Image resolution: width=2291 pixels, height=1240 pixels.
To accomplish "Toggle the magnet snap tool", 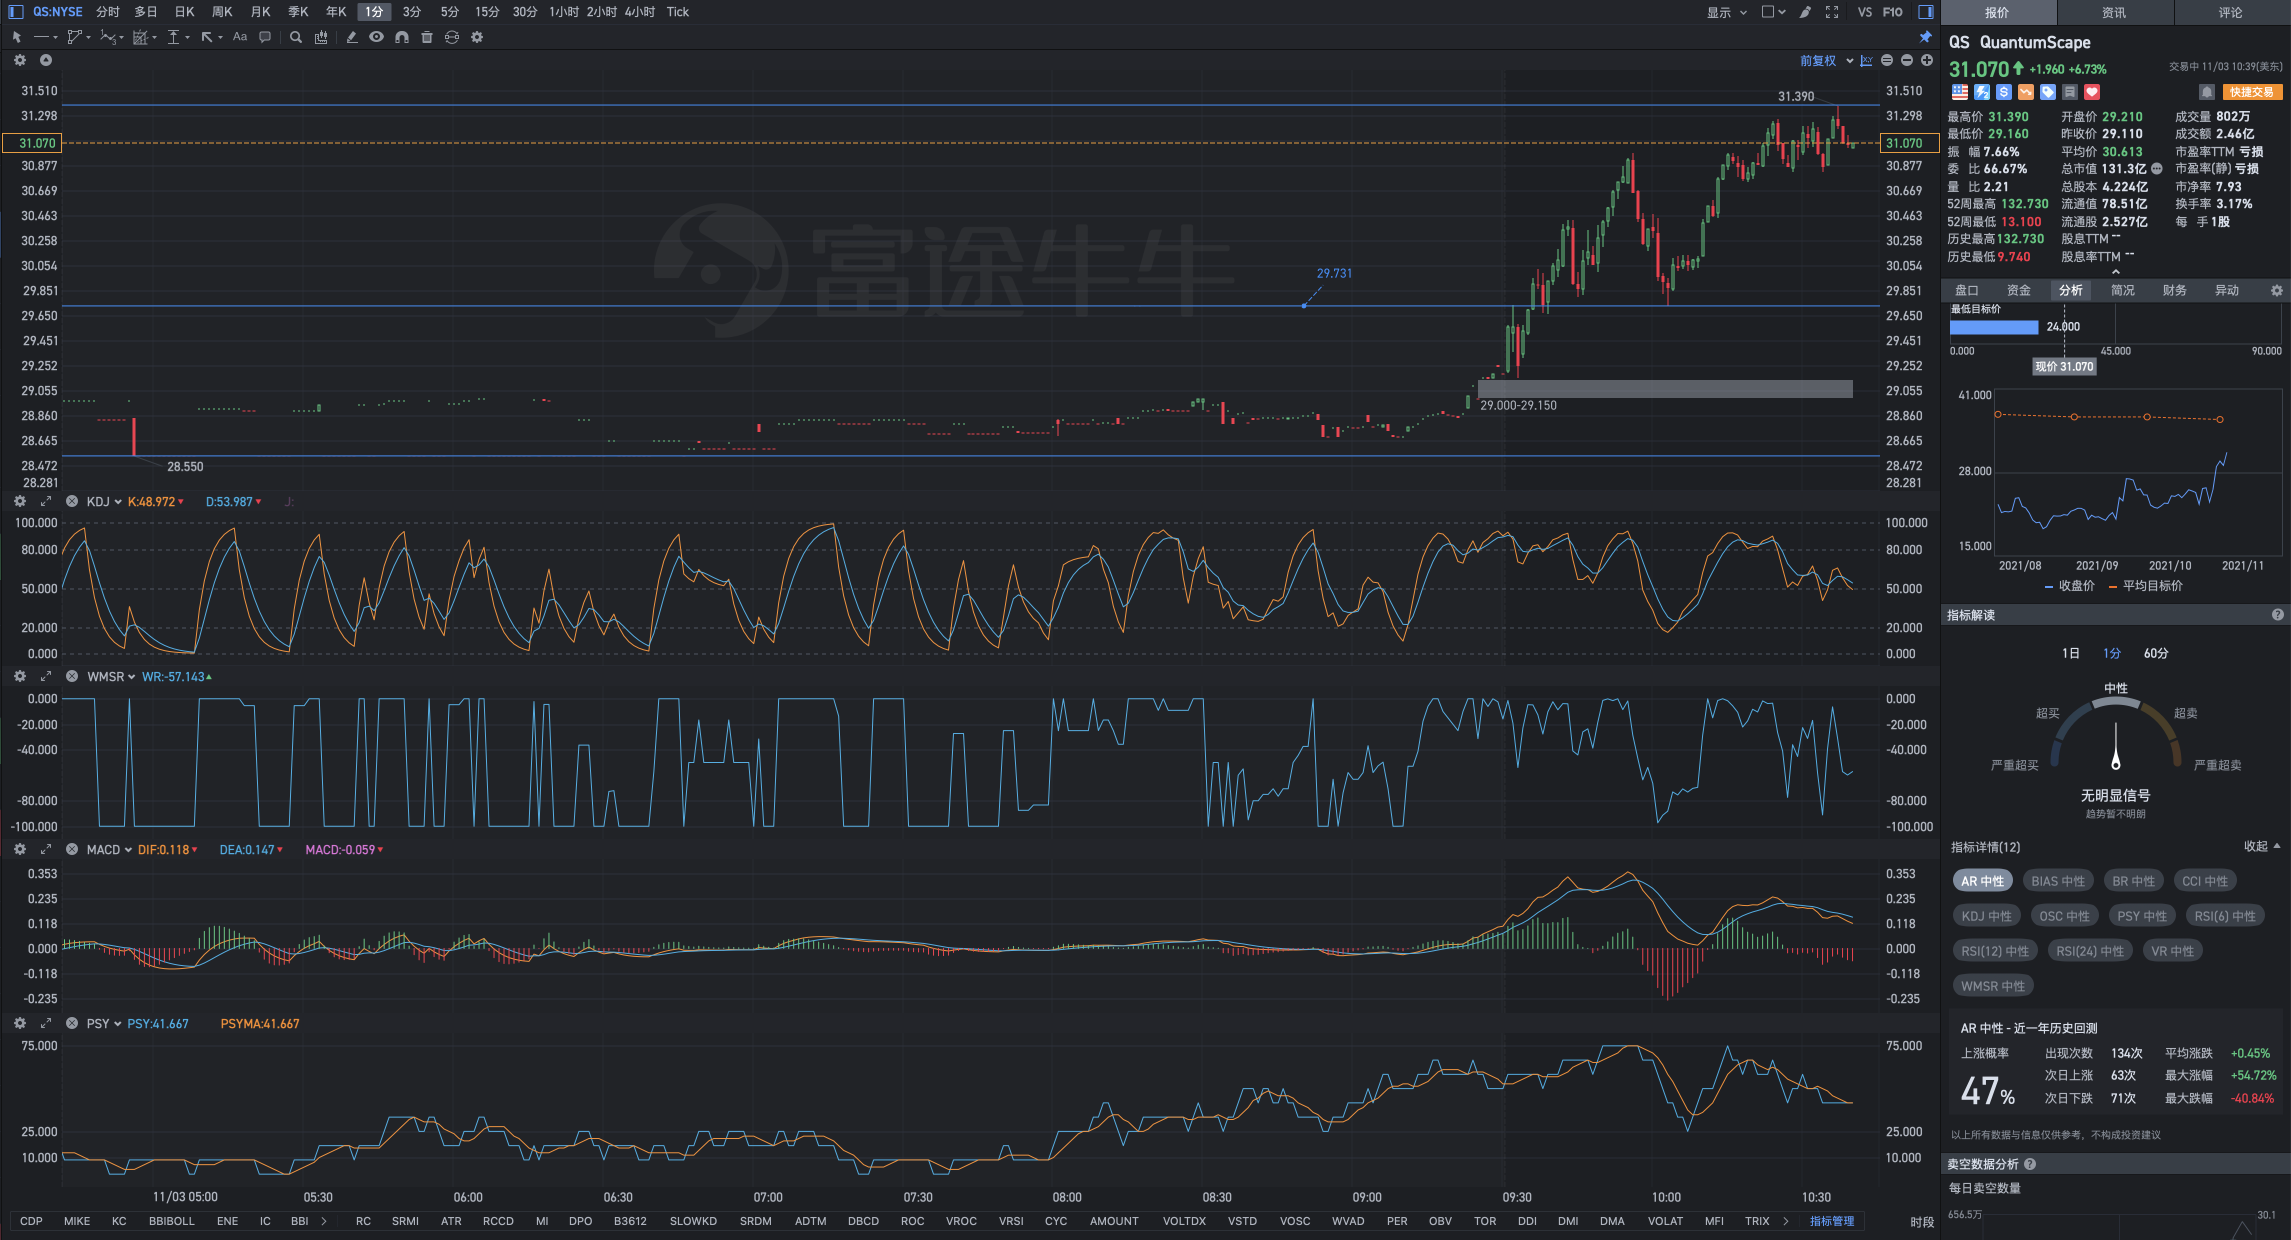I will coord(402,37).
